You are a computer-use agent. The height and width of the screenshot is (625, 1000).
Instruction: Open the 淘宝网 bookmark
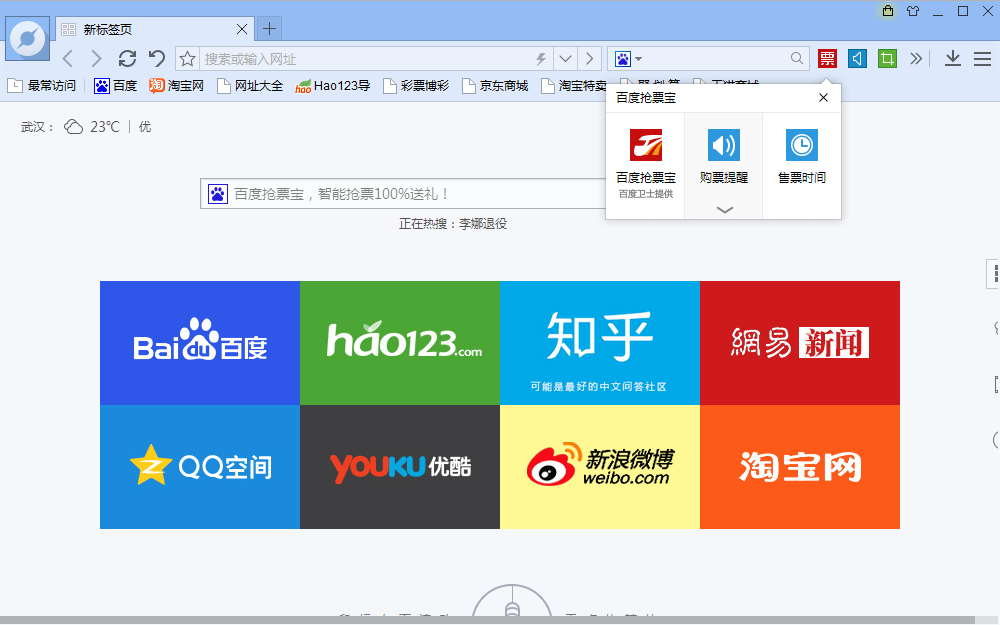pos(177,85)
